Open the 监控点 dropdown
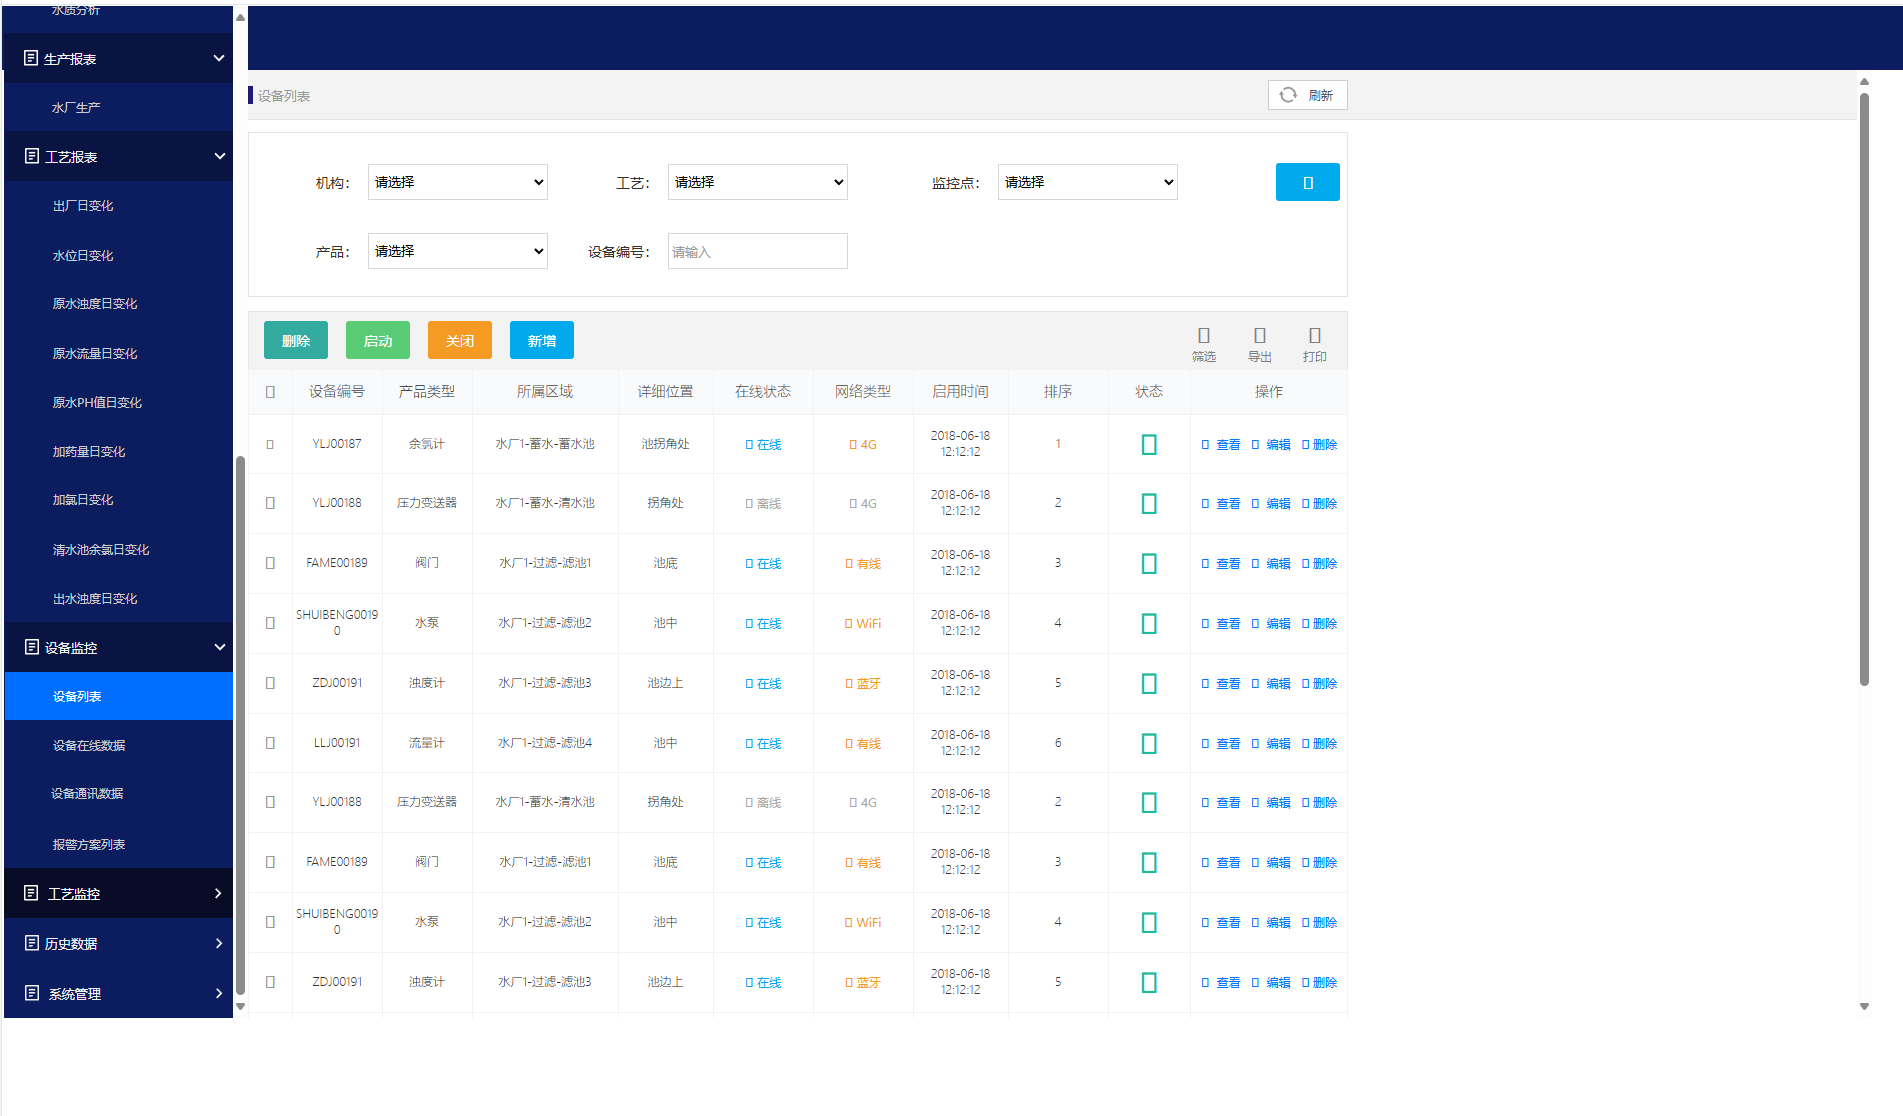 pyautogui.click(x=1088, y=182)
